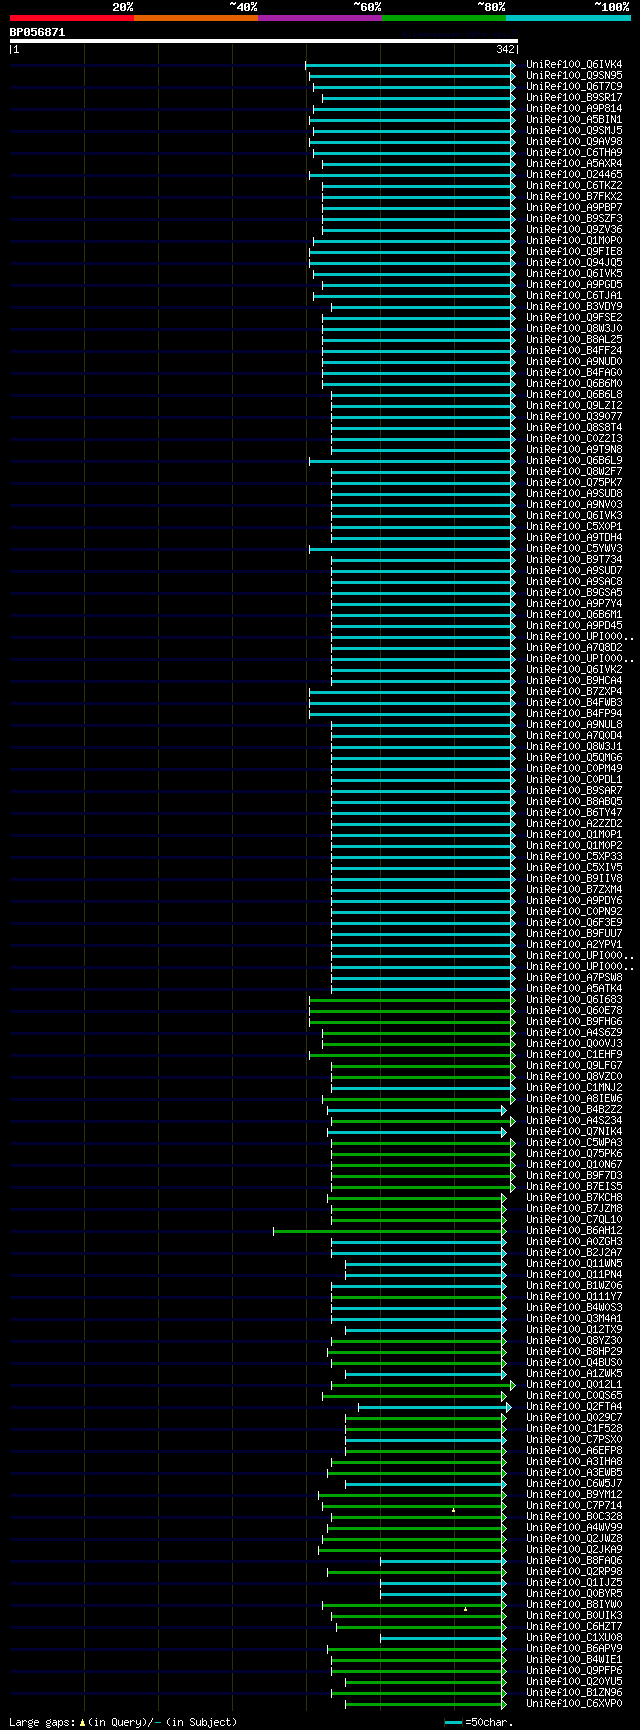Screen dimensions: 640x1730
Task: Click the query end position 342
Action: click(505, 49)
